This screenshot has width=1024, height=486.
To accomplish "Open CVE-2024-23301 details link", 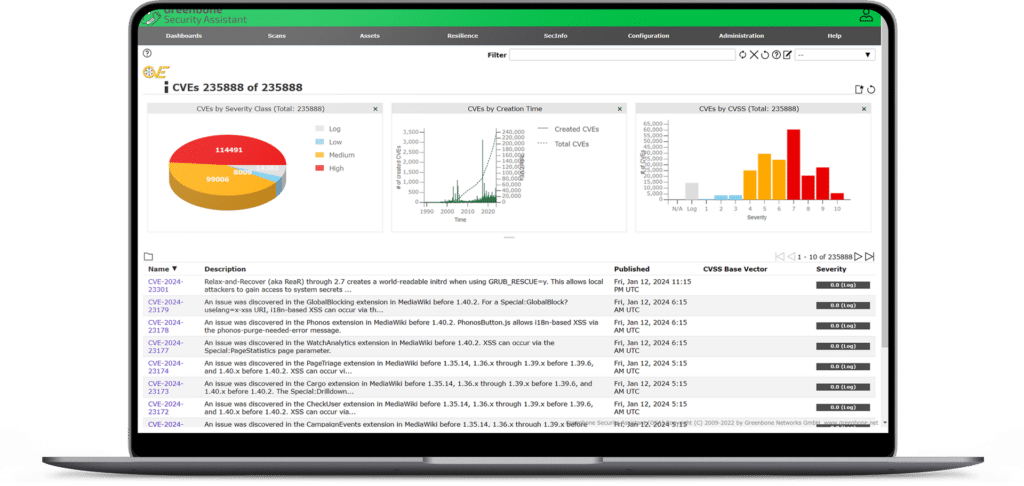I will point(166,285).
